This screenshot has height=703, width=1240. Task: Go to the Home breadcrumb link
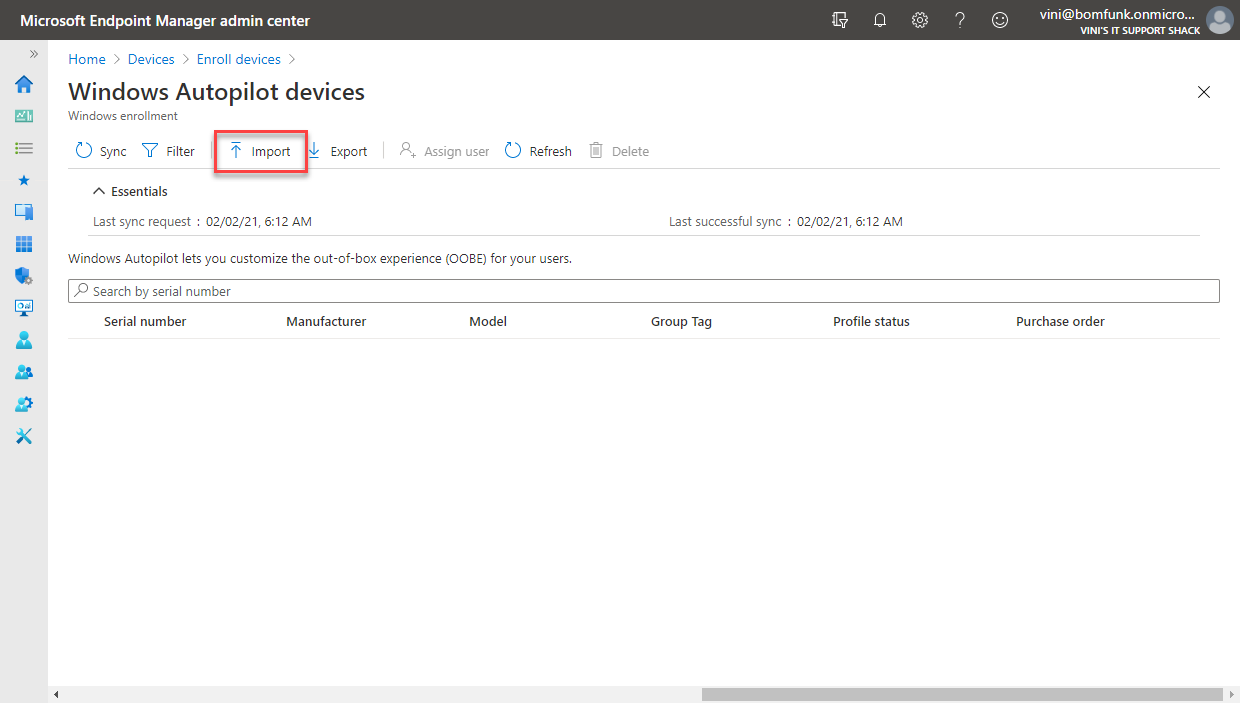pyautogui.click(x=87, y=59)
